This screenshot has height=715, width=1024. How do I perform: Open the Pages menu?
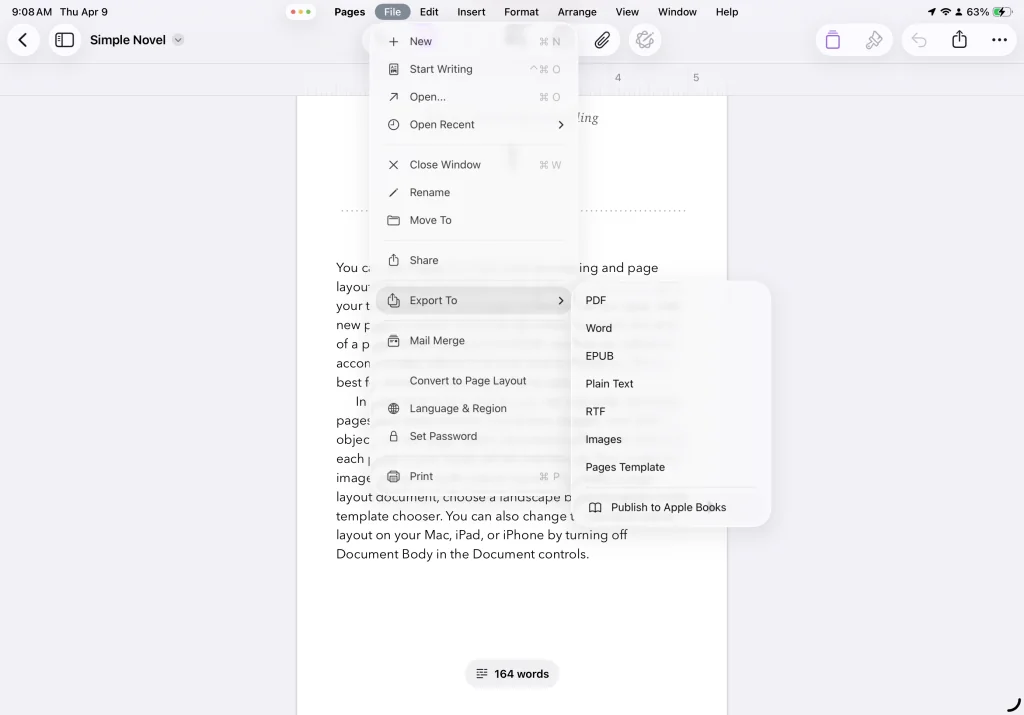click(x=349, y=12)
